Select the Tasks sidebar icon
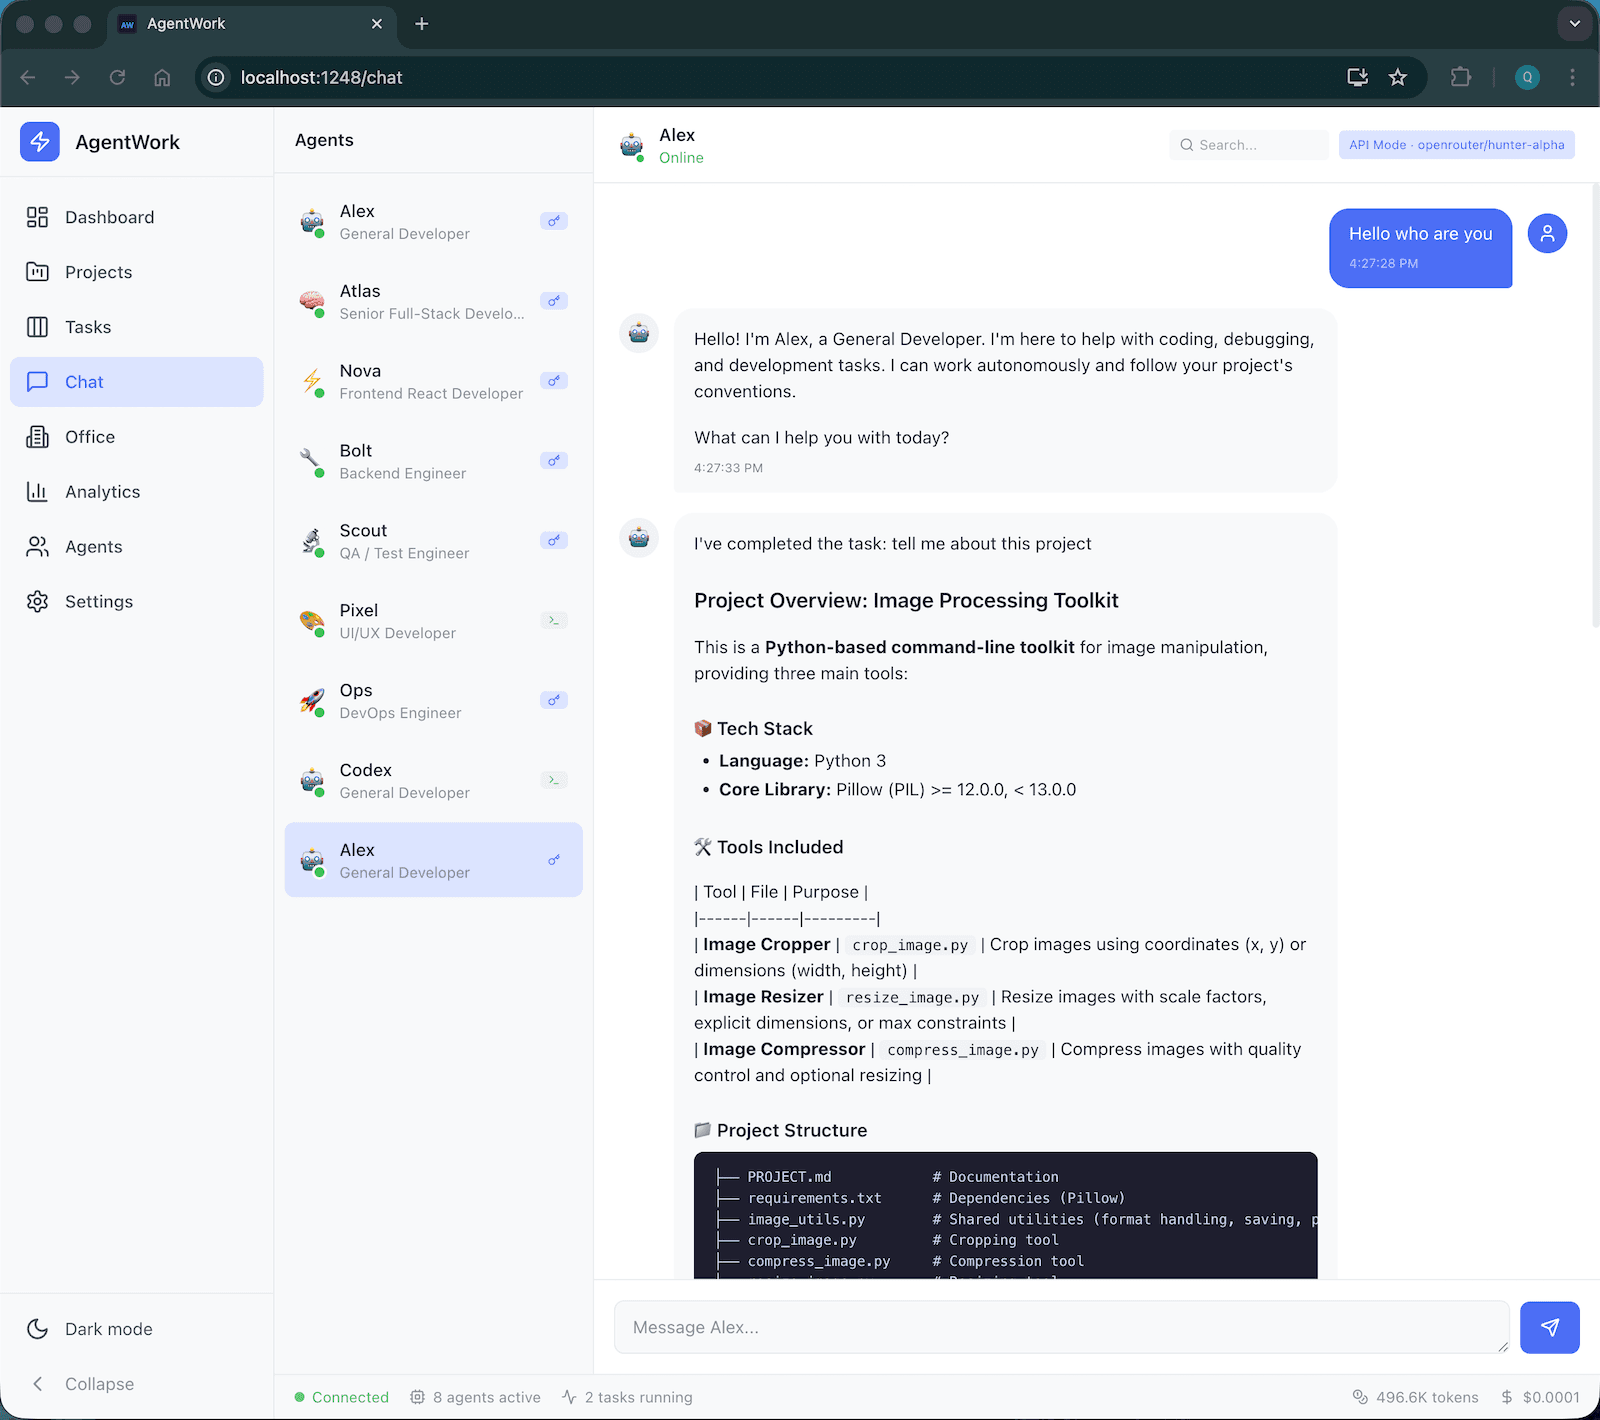The height and width of the screenshot is (1420, 1600). pos(37,327)
